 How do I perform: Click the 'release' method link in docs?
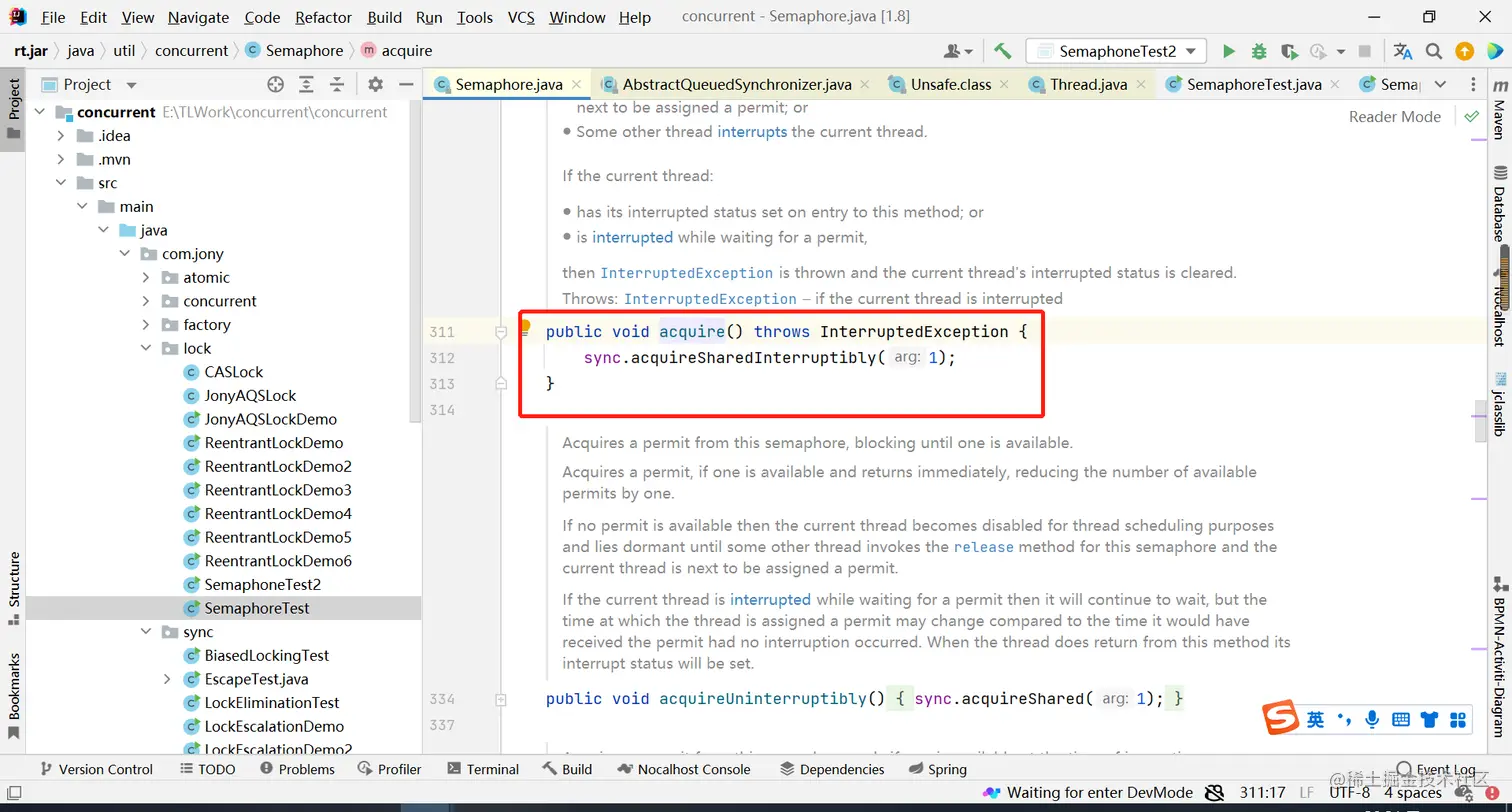pos(984,547)
